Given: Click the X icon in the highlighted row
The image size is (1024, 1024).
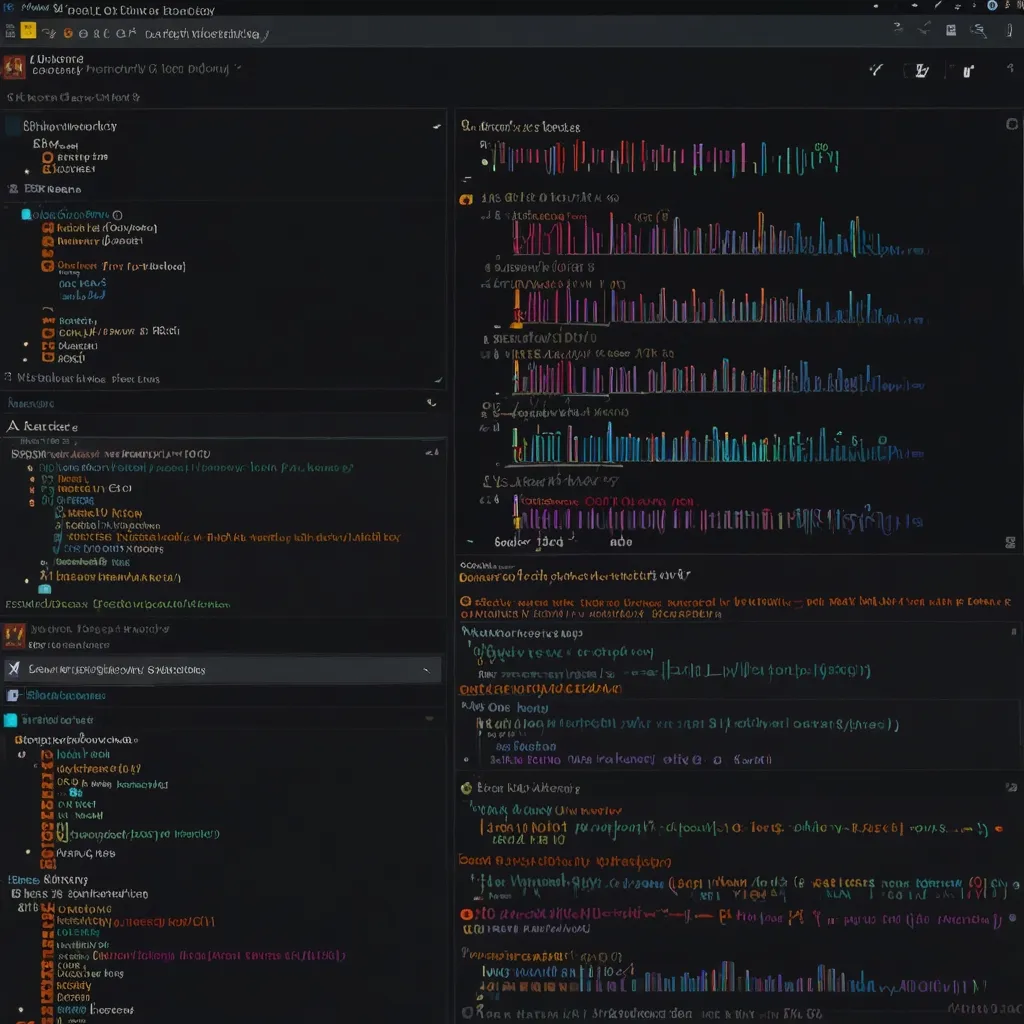Looking at the screenshot, I should tap(14, 669).
